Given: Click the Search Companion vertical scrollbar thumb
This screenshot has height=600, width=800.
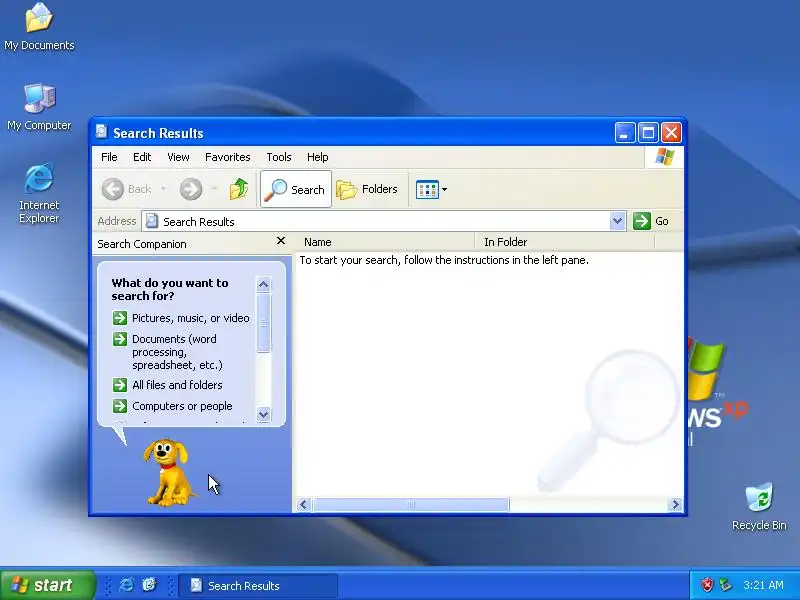Looking at the screenshot, I should click(x=263, y=322).
